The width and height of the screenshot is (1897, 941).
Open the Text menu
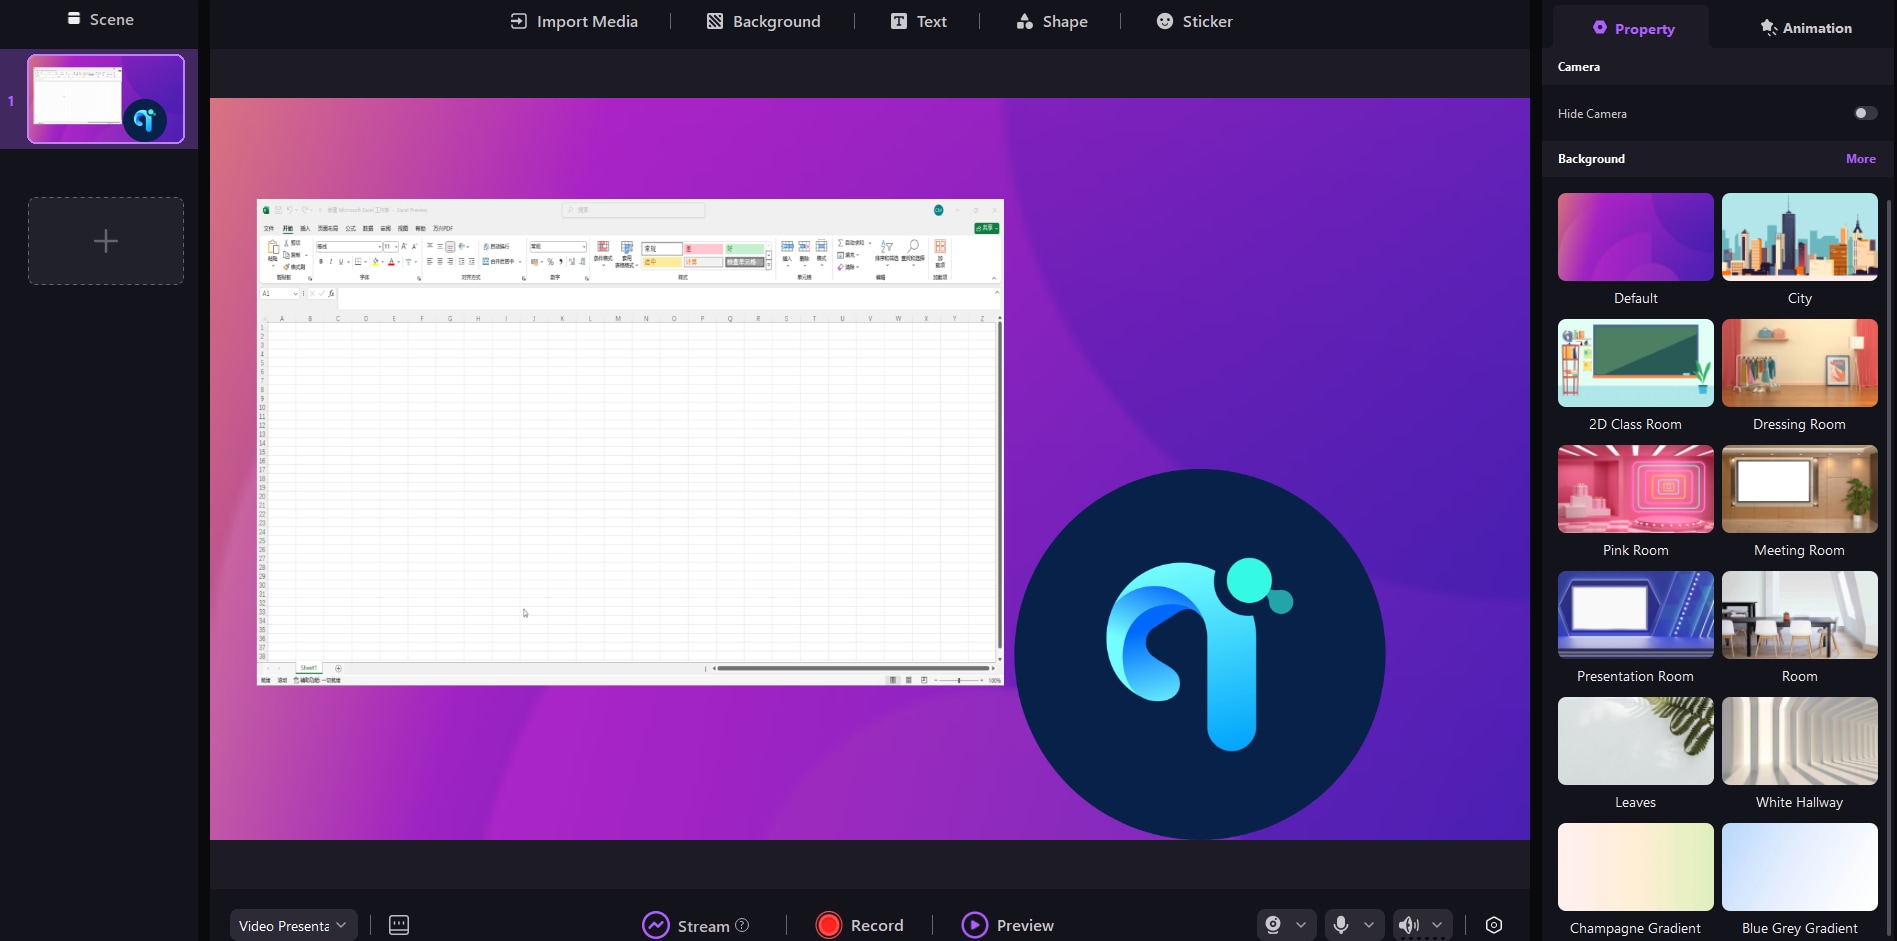tap(918, 21)
